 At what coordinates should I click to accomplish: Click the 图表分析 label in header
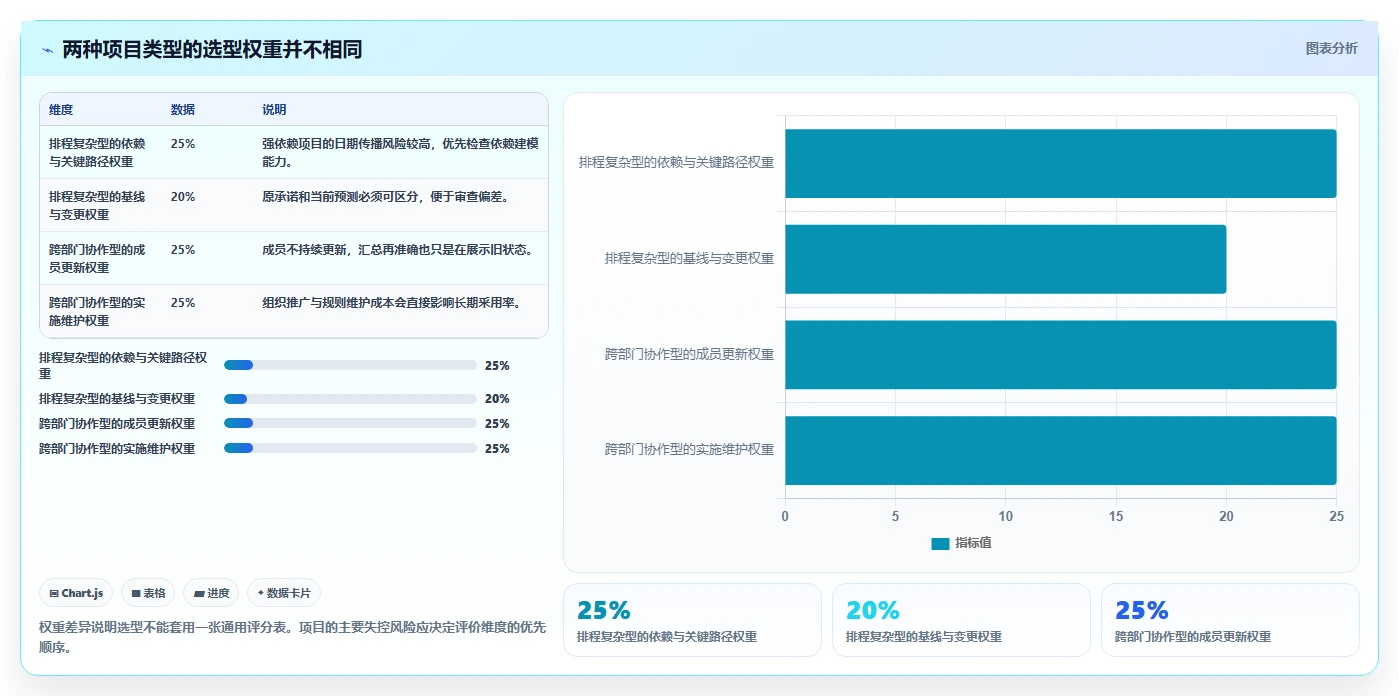pos(1331,48)
